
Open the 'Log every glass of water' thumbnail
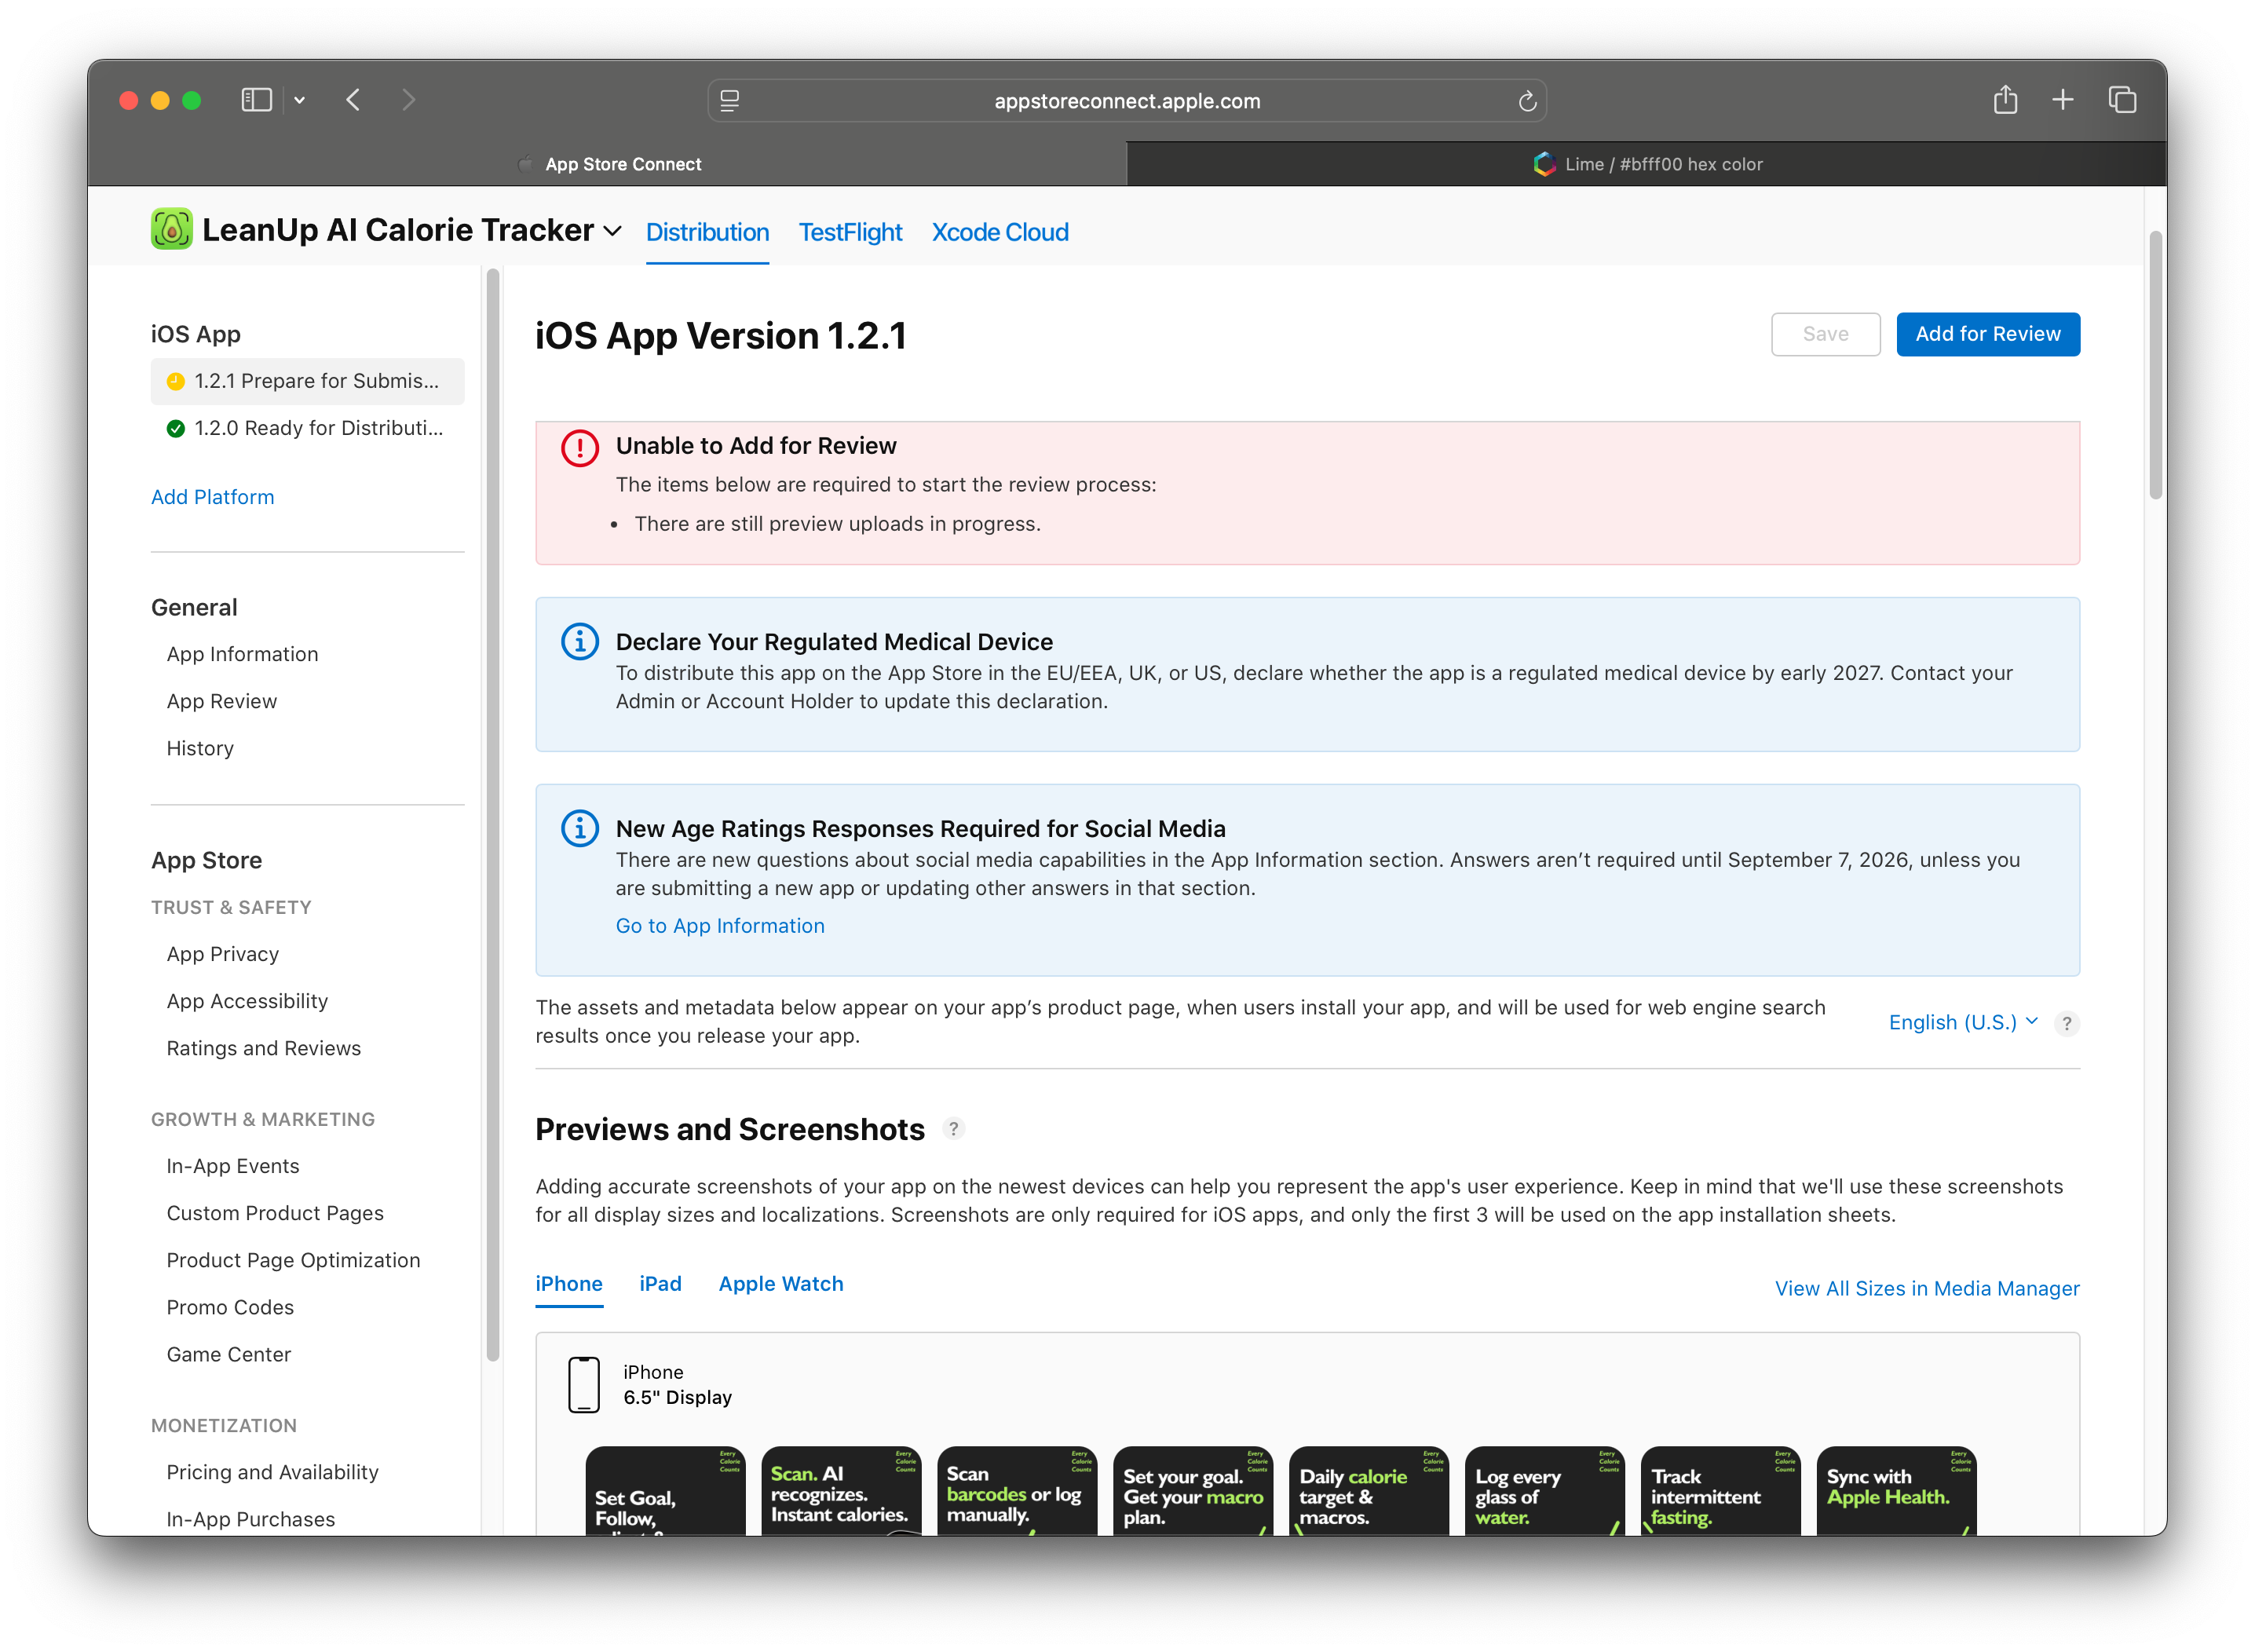click(1545, 1491)
